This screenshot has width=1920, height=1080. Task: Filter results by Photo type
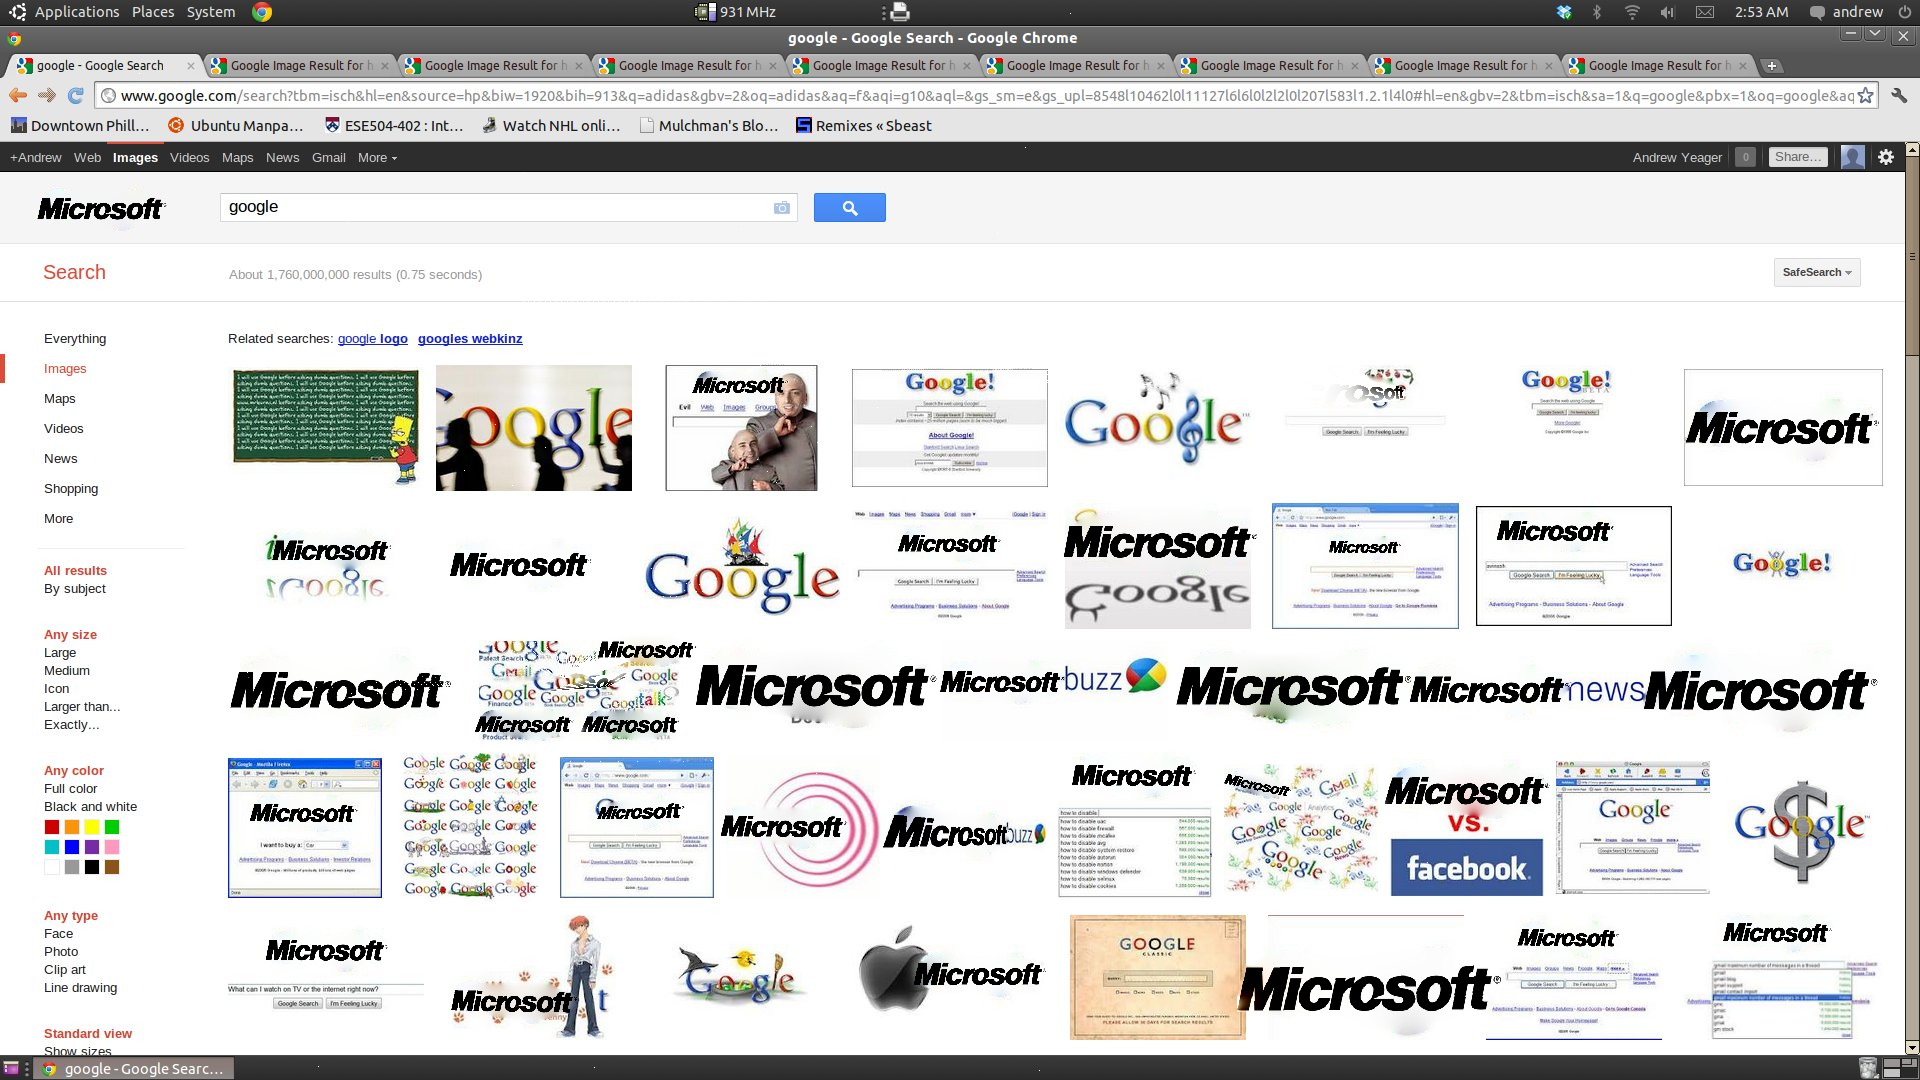pyautogui.click(x=61, y=952)
